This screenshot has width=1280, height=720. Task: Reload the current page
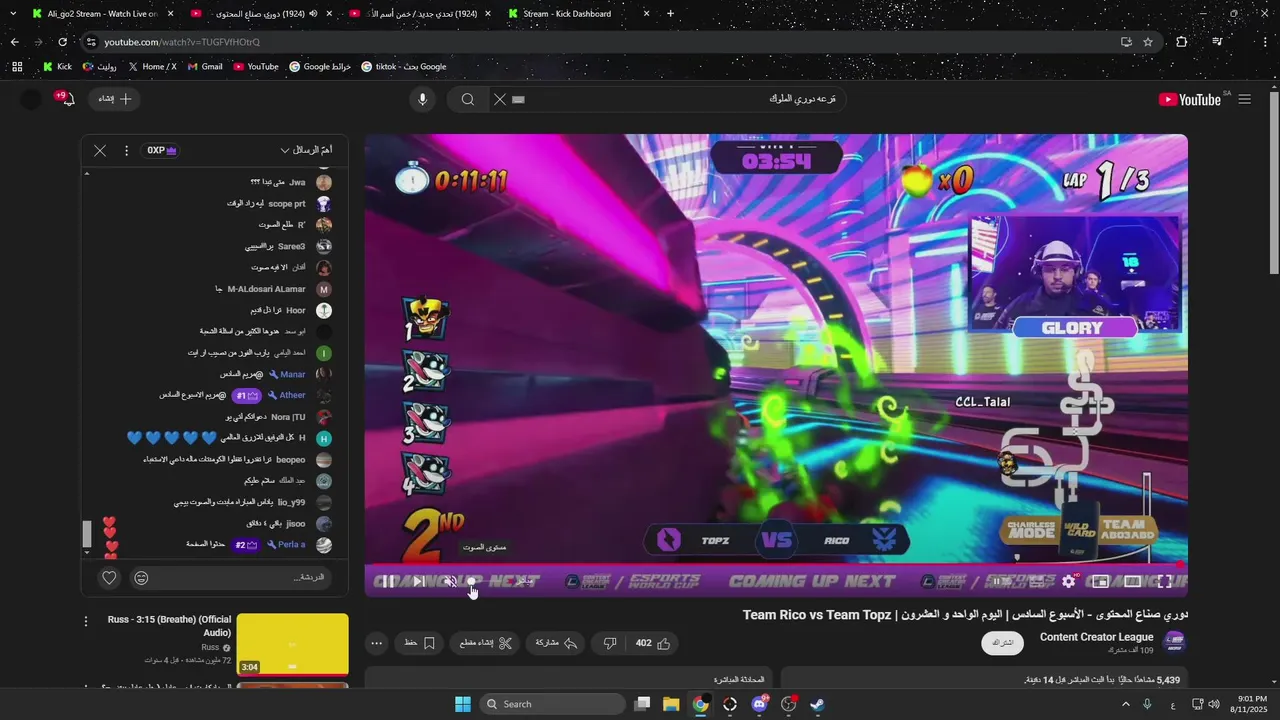[62, 42]
